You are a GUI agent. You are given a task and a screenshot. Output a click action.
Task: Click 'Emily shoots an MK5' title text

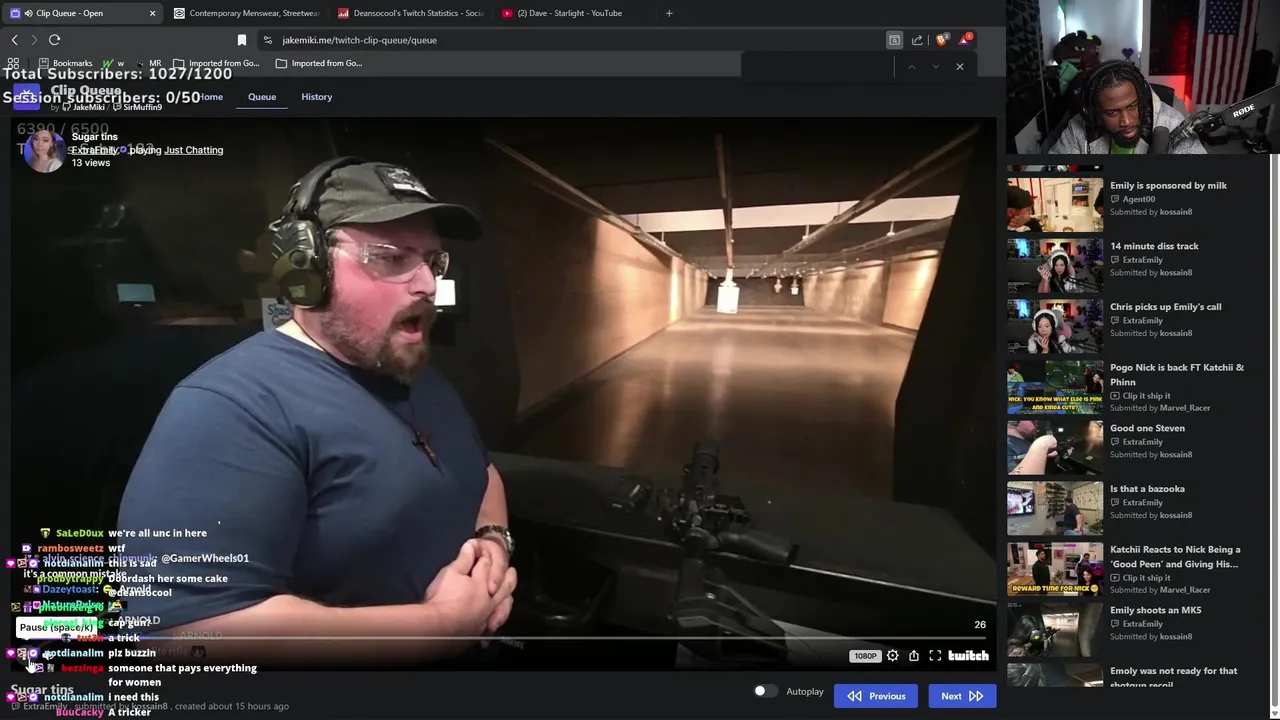click(x=1156, y=610)
